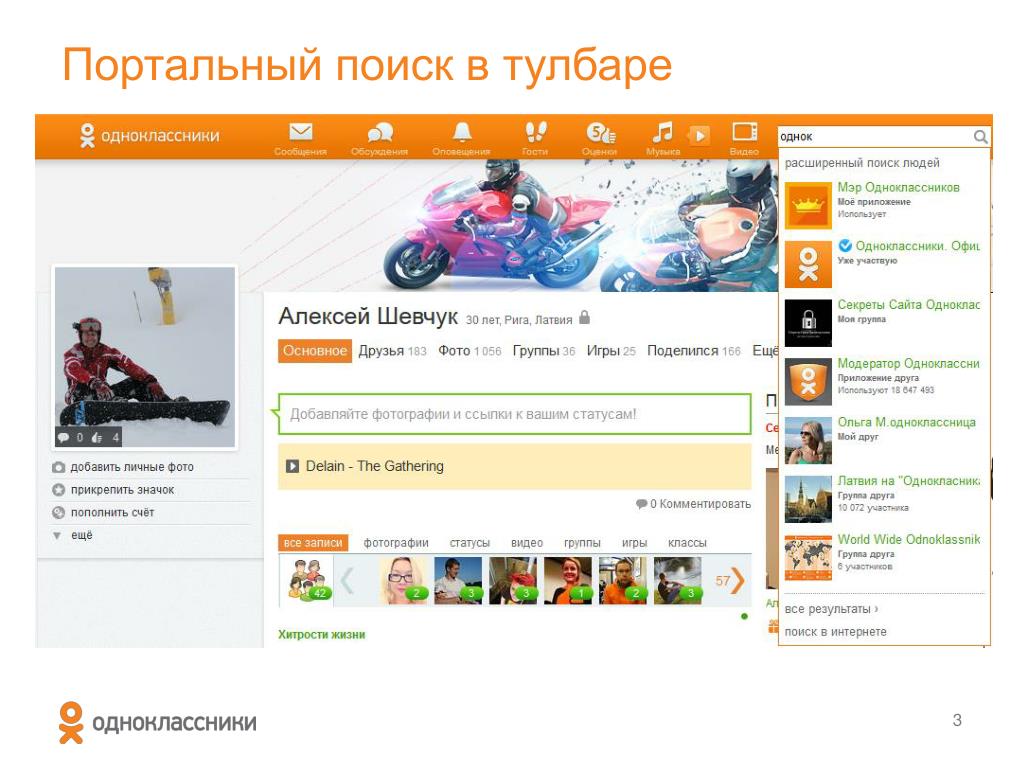Click поиск в интернете option
The image size is (1024, 768).
[835, 632]
